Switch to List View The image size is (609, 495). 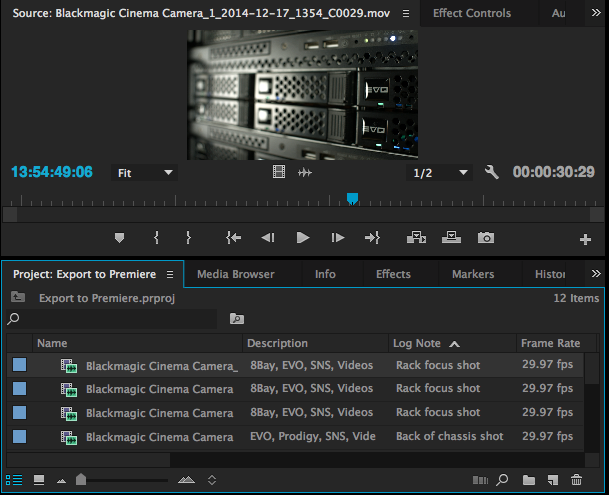(x=14, y=480)
